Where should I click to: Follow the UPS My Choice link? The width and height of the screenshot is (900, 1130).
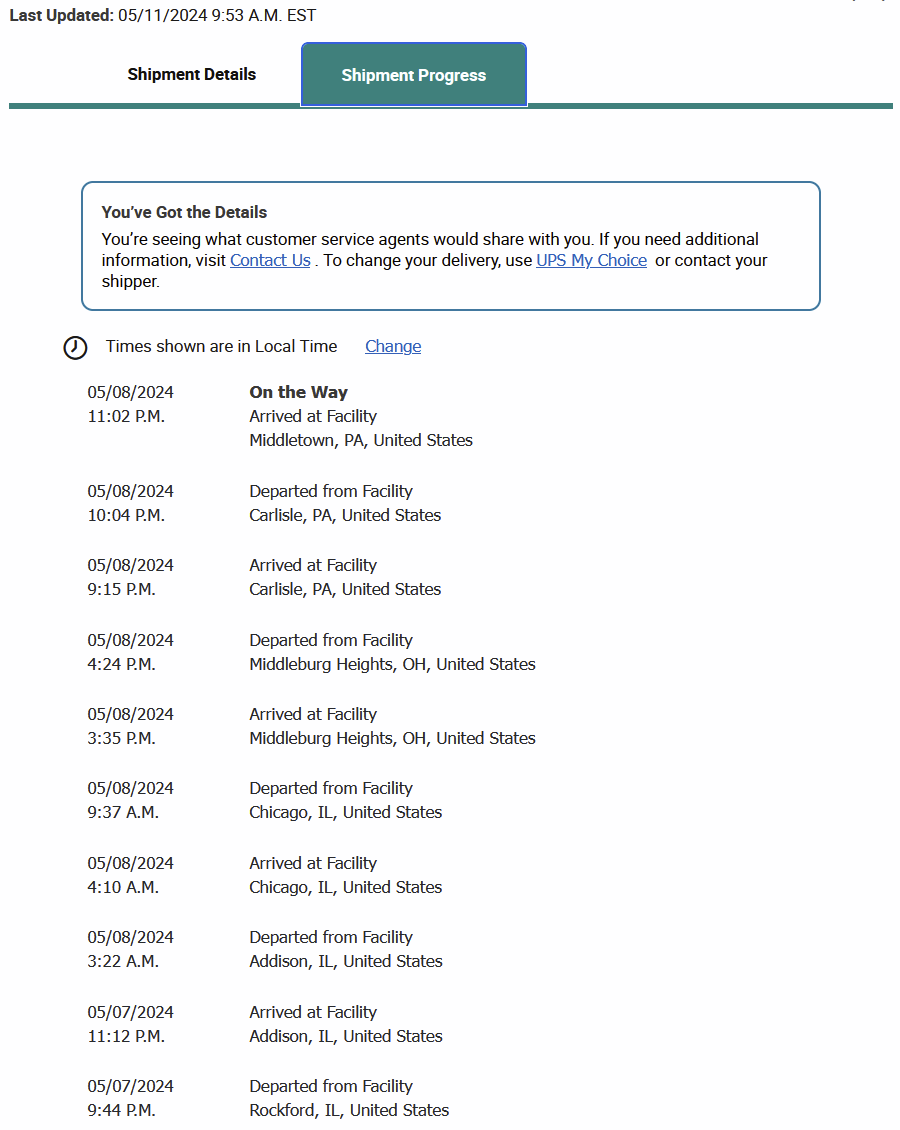[591, 260]
